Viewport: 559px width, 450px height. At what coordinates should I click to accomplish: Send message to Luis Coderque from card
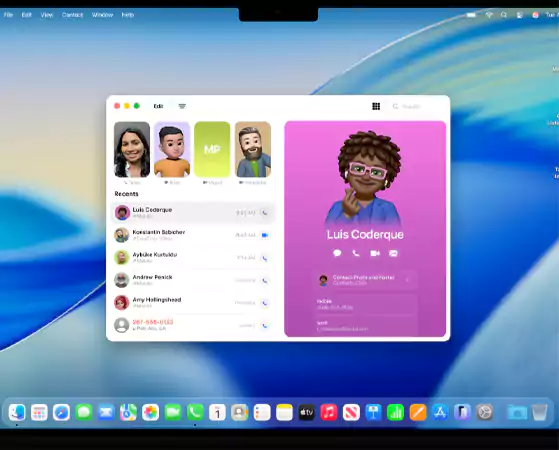coord(337,253)
